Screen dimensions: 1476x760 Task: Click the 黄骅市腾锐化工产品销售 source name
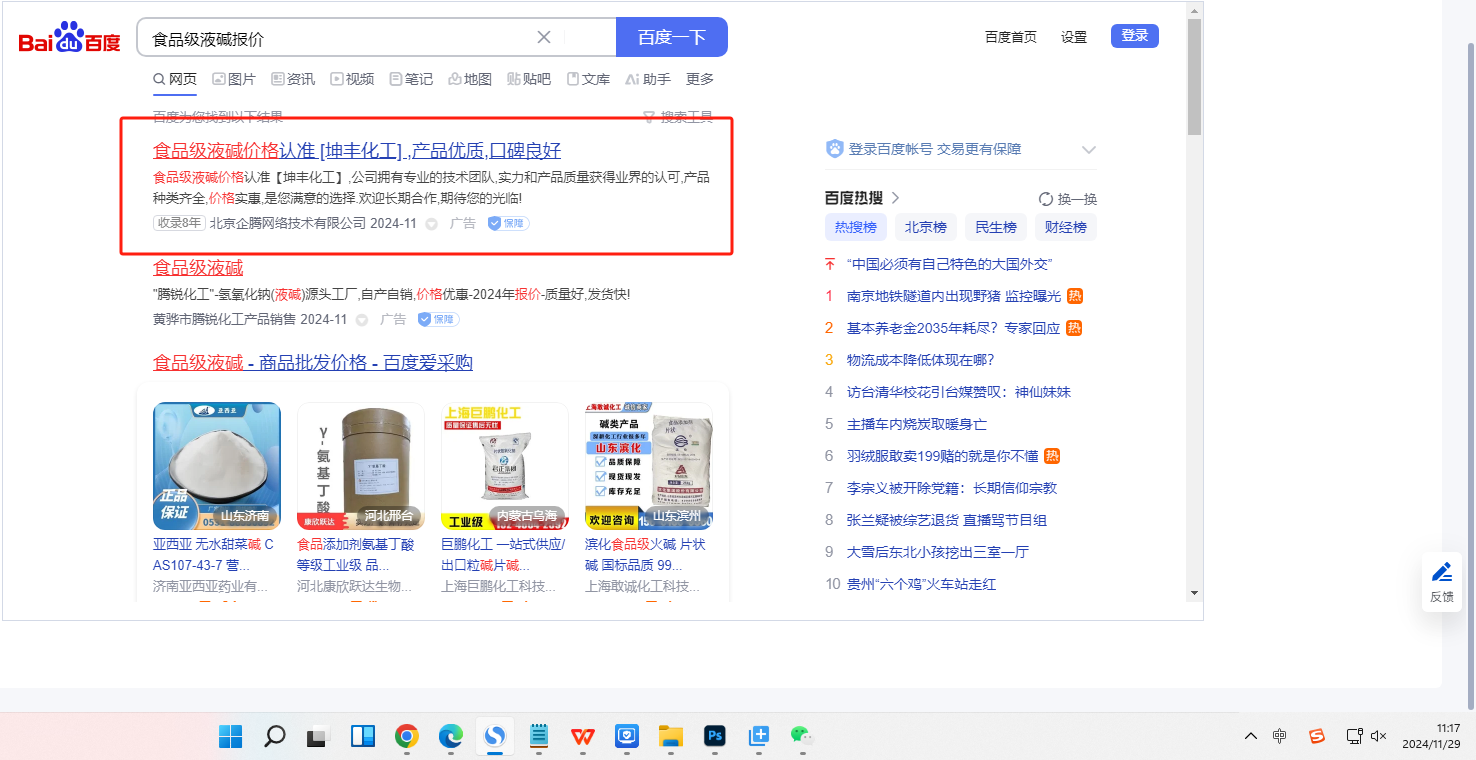click(x=224, y=319)
